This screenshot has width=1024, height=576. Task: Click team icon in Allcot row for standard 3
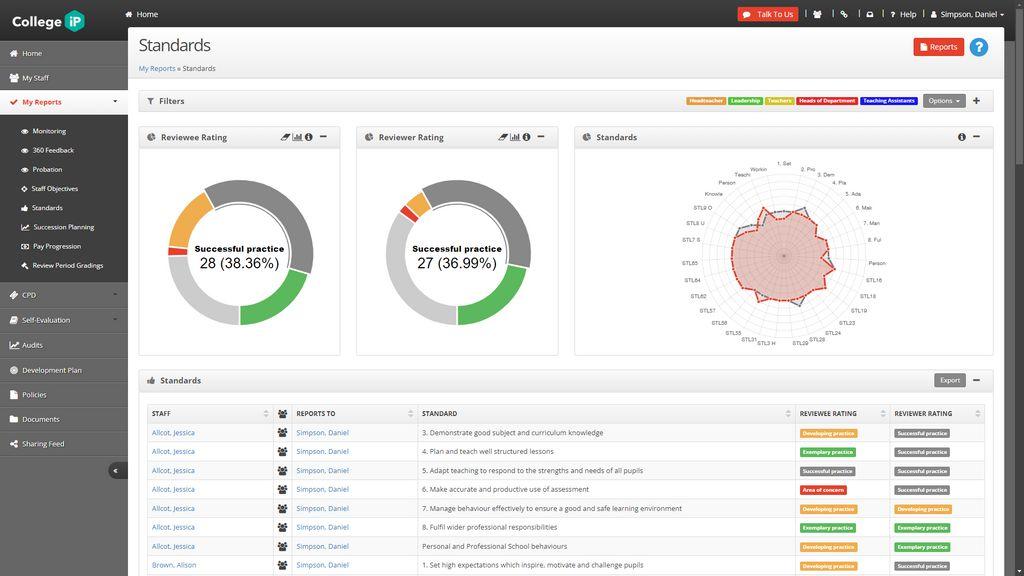[282, 432]
